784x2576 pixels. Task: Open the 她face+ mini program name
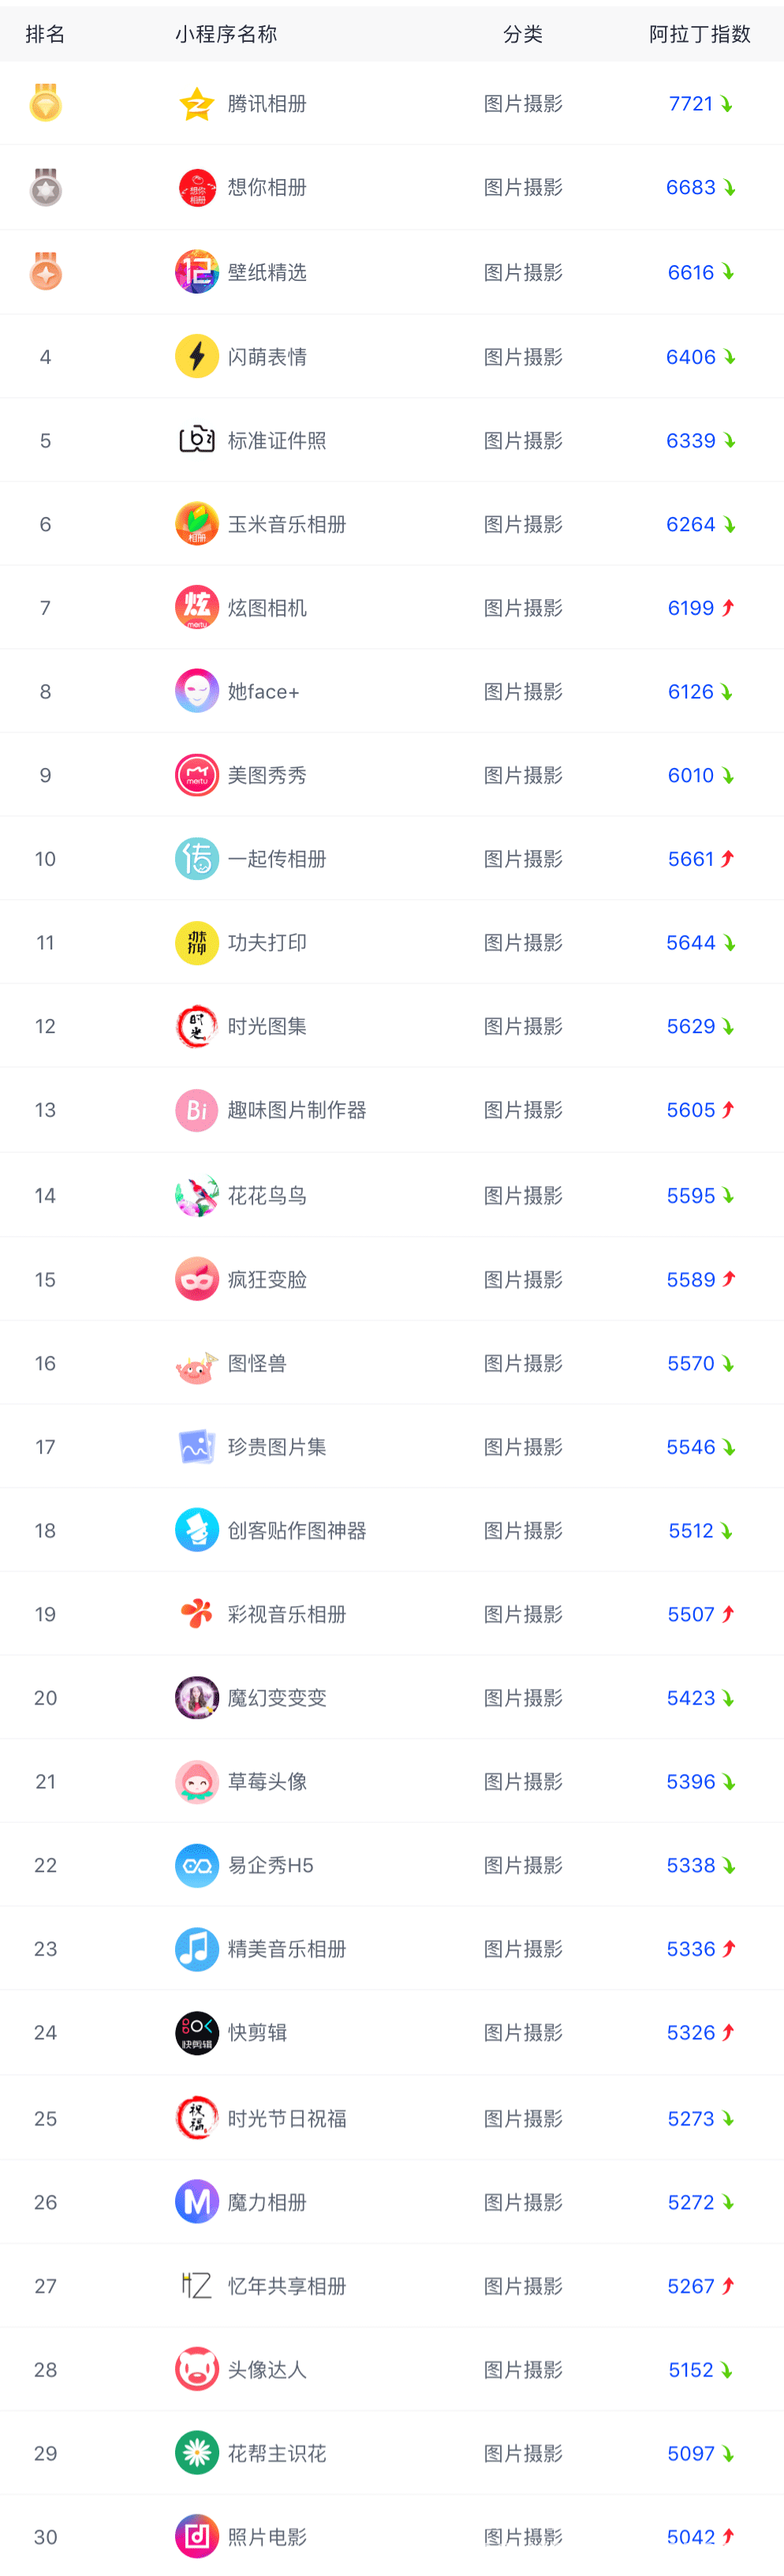(x=263, y=691)
